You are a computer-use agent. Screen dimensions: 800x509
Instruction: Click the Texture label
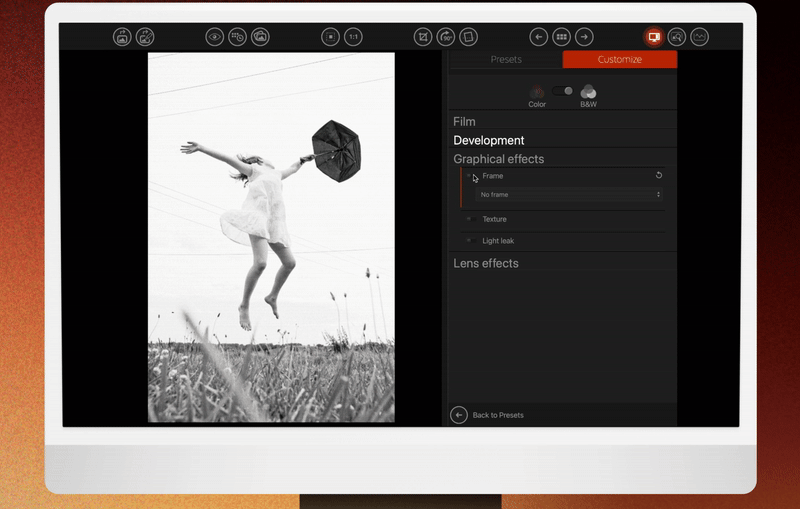click(494, 219)
